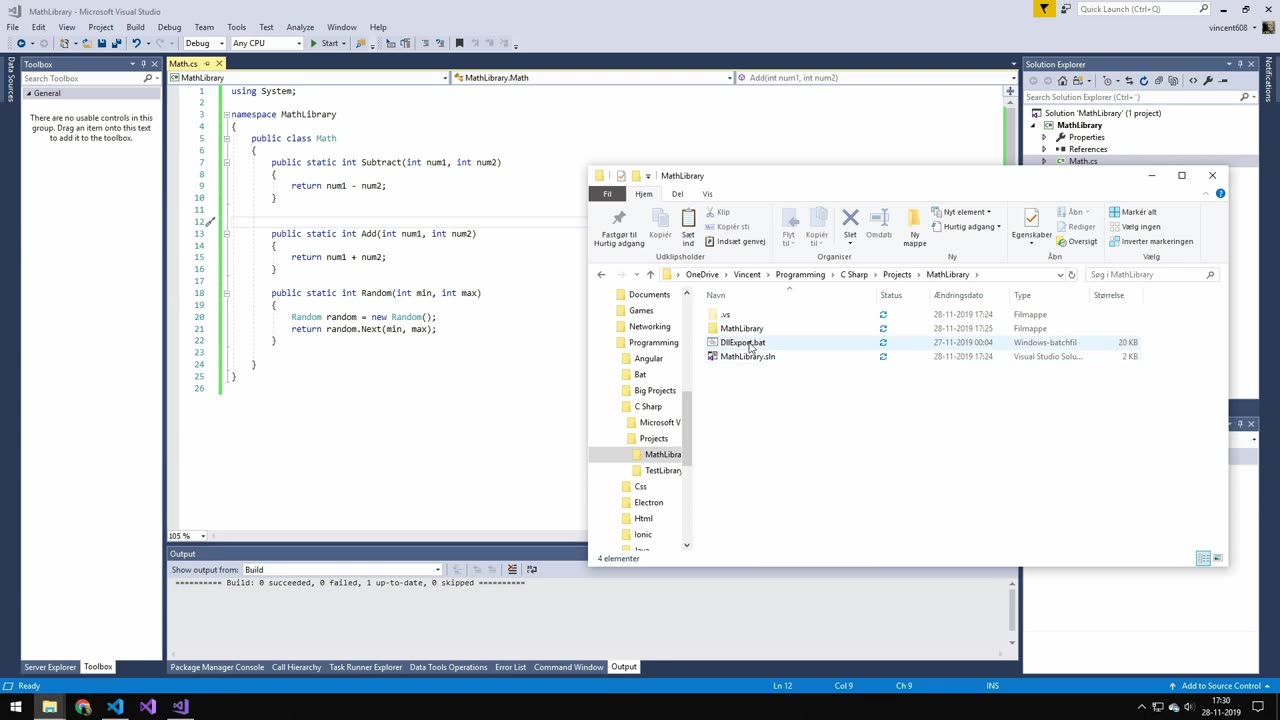Open the Nyt element dropdown in ribbon
Screen dimensions: 1280x720
(960, 212)
